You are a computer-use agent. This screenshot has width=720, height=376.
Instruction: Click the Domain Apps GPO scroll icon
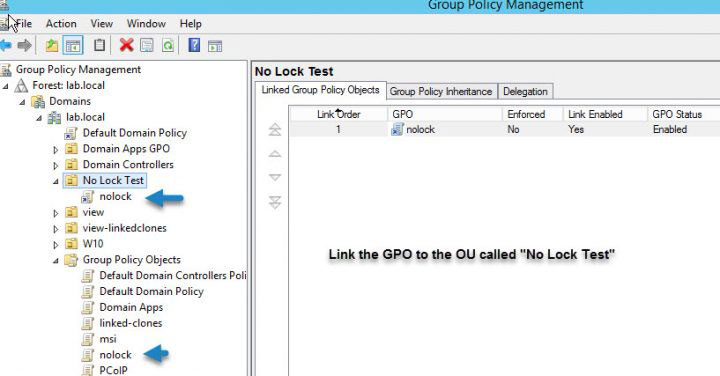tap(87, 308)
